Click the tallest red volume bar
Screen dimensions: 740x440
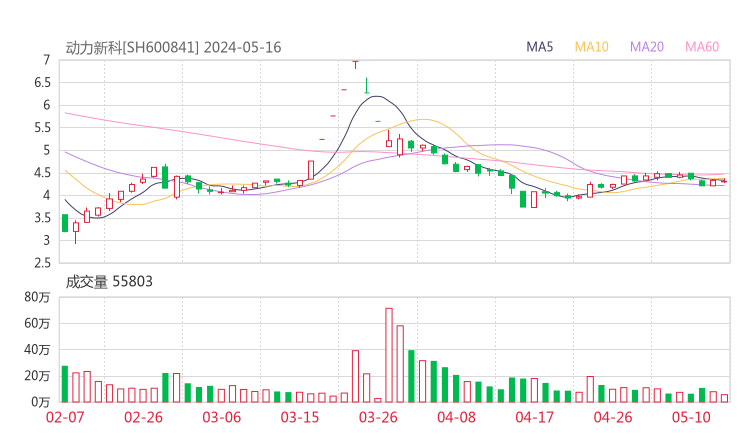tap(389, 355)
